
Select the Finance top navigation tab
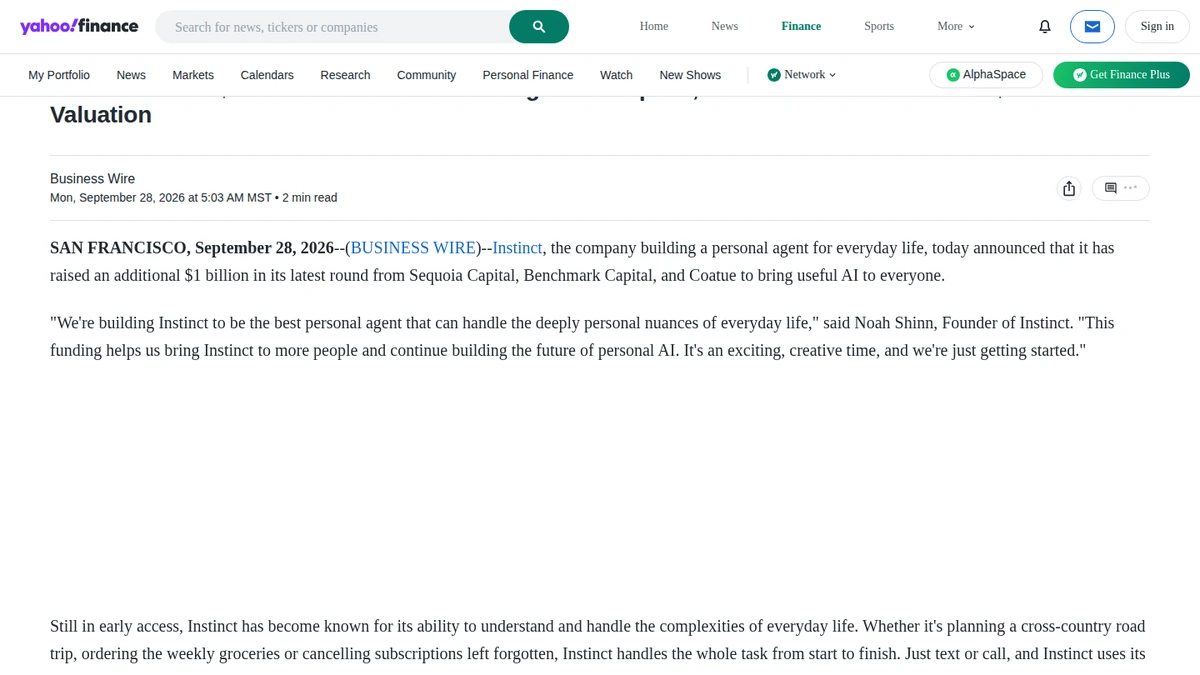point(801,27)
